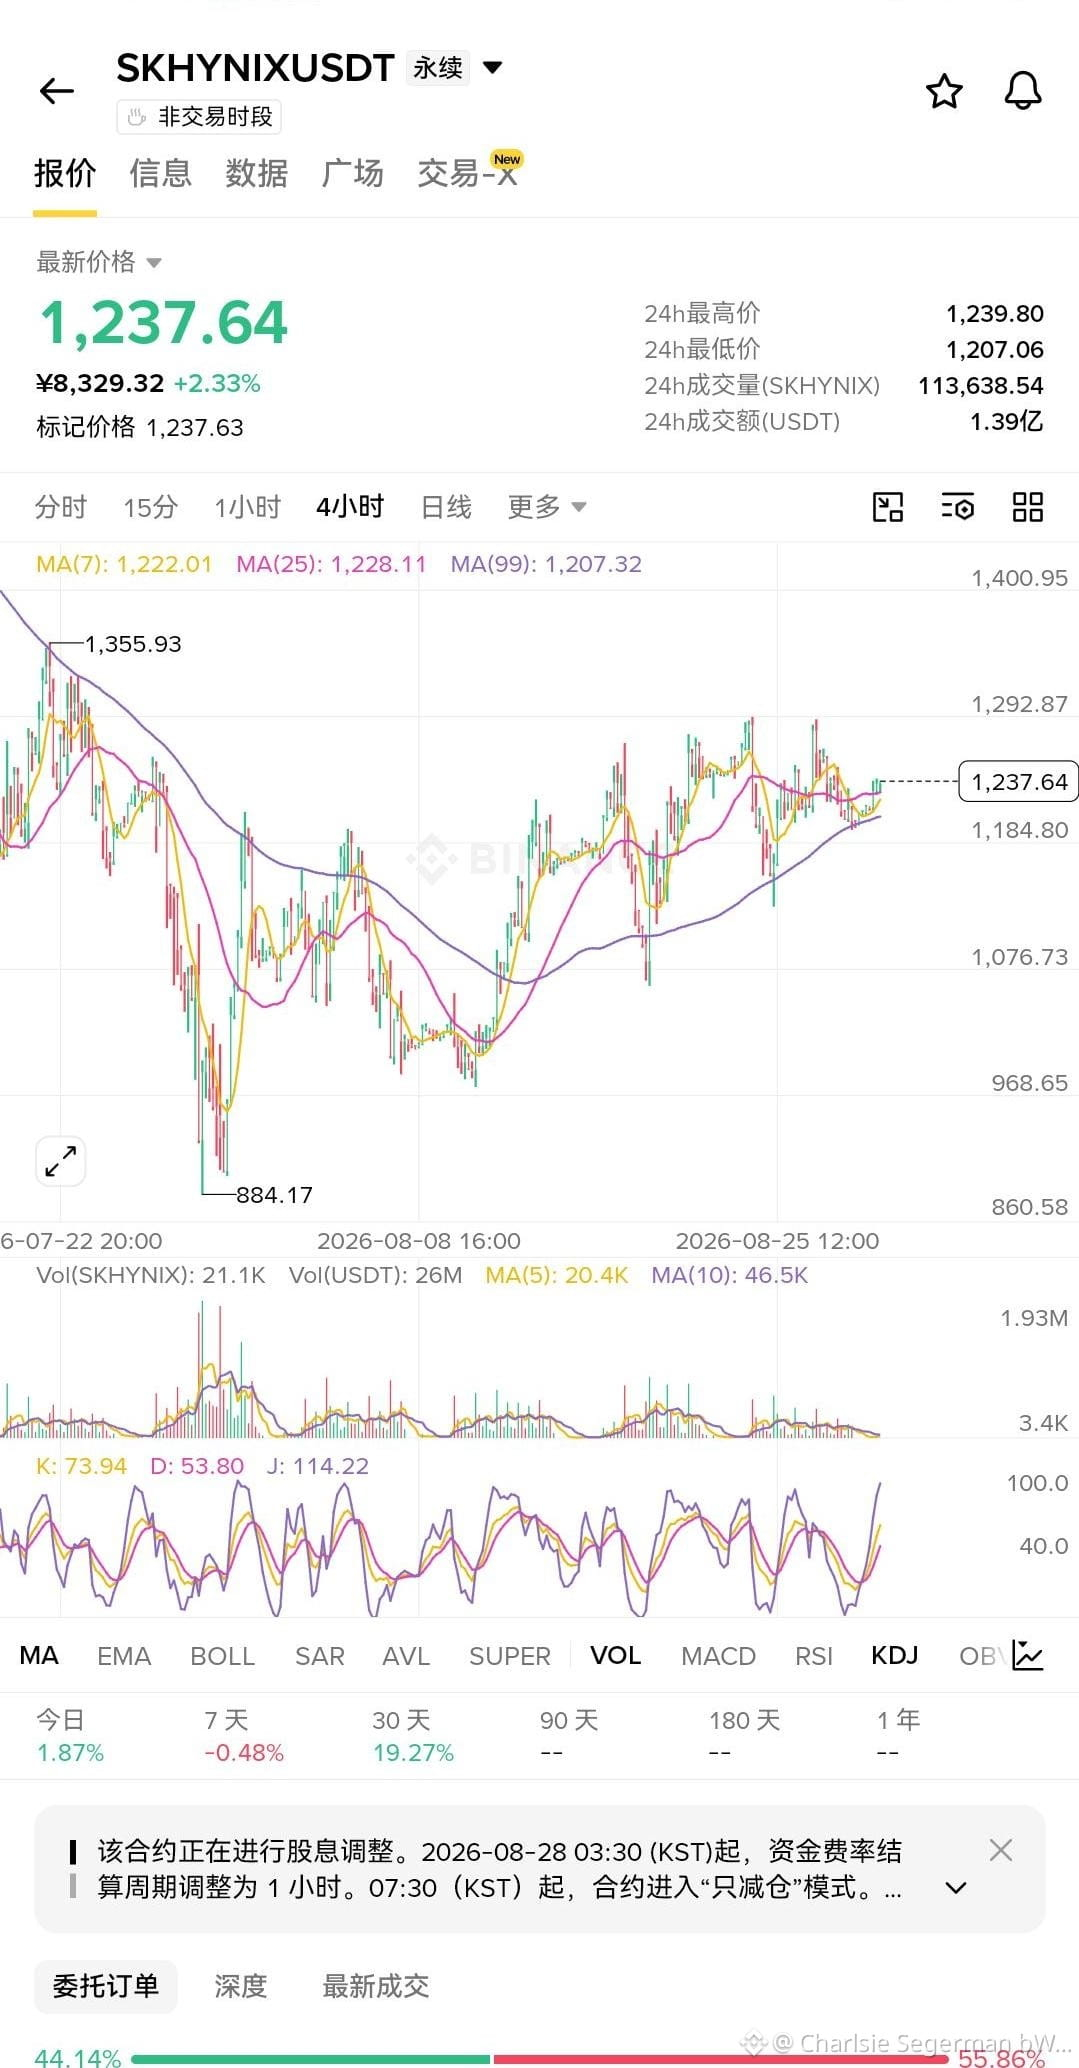The height and width of the screenshot is (2068, 1079).
Task: Tap the MA(99): 1,207.32 legend
Action: pyautogui.click(x=546, y=564)
